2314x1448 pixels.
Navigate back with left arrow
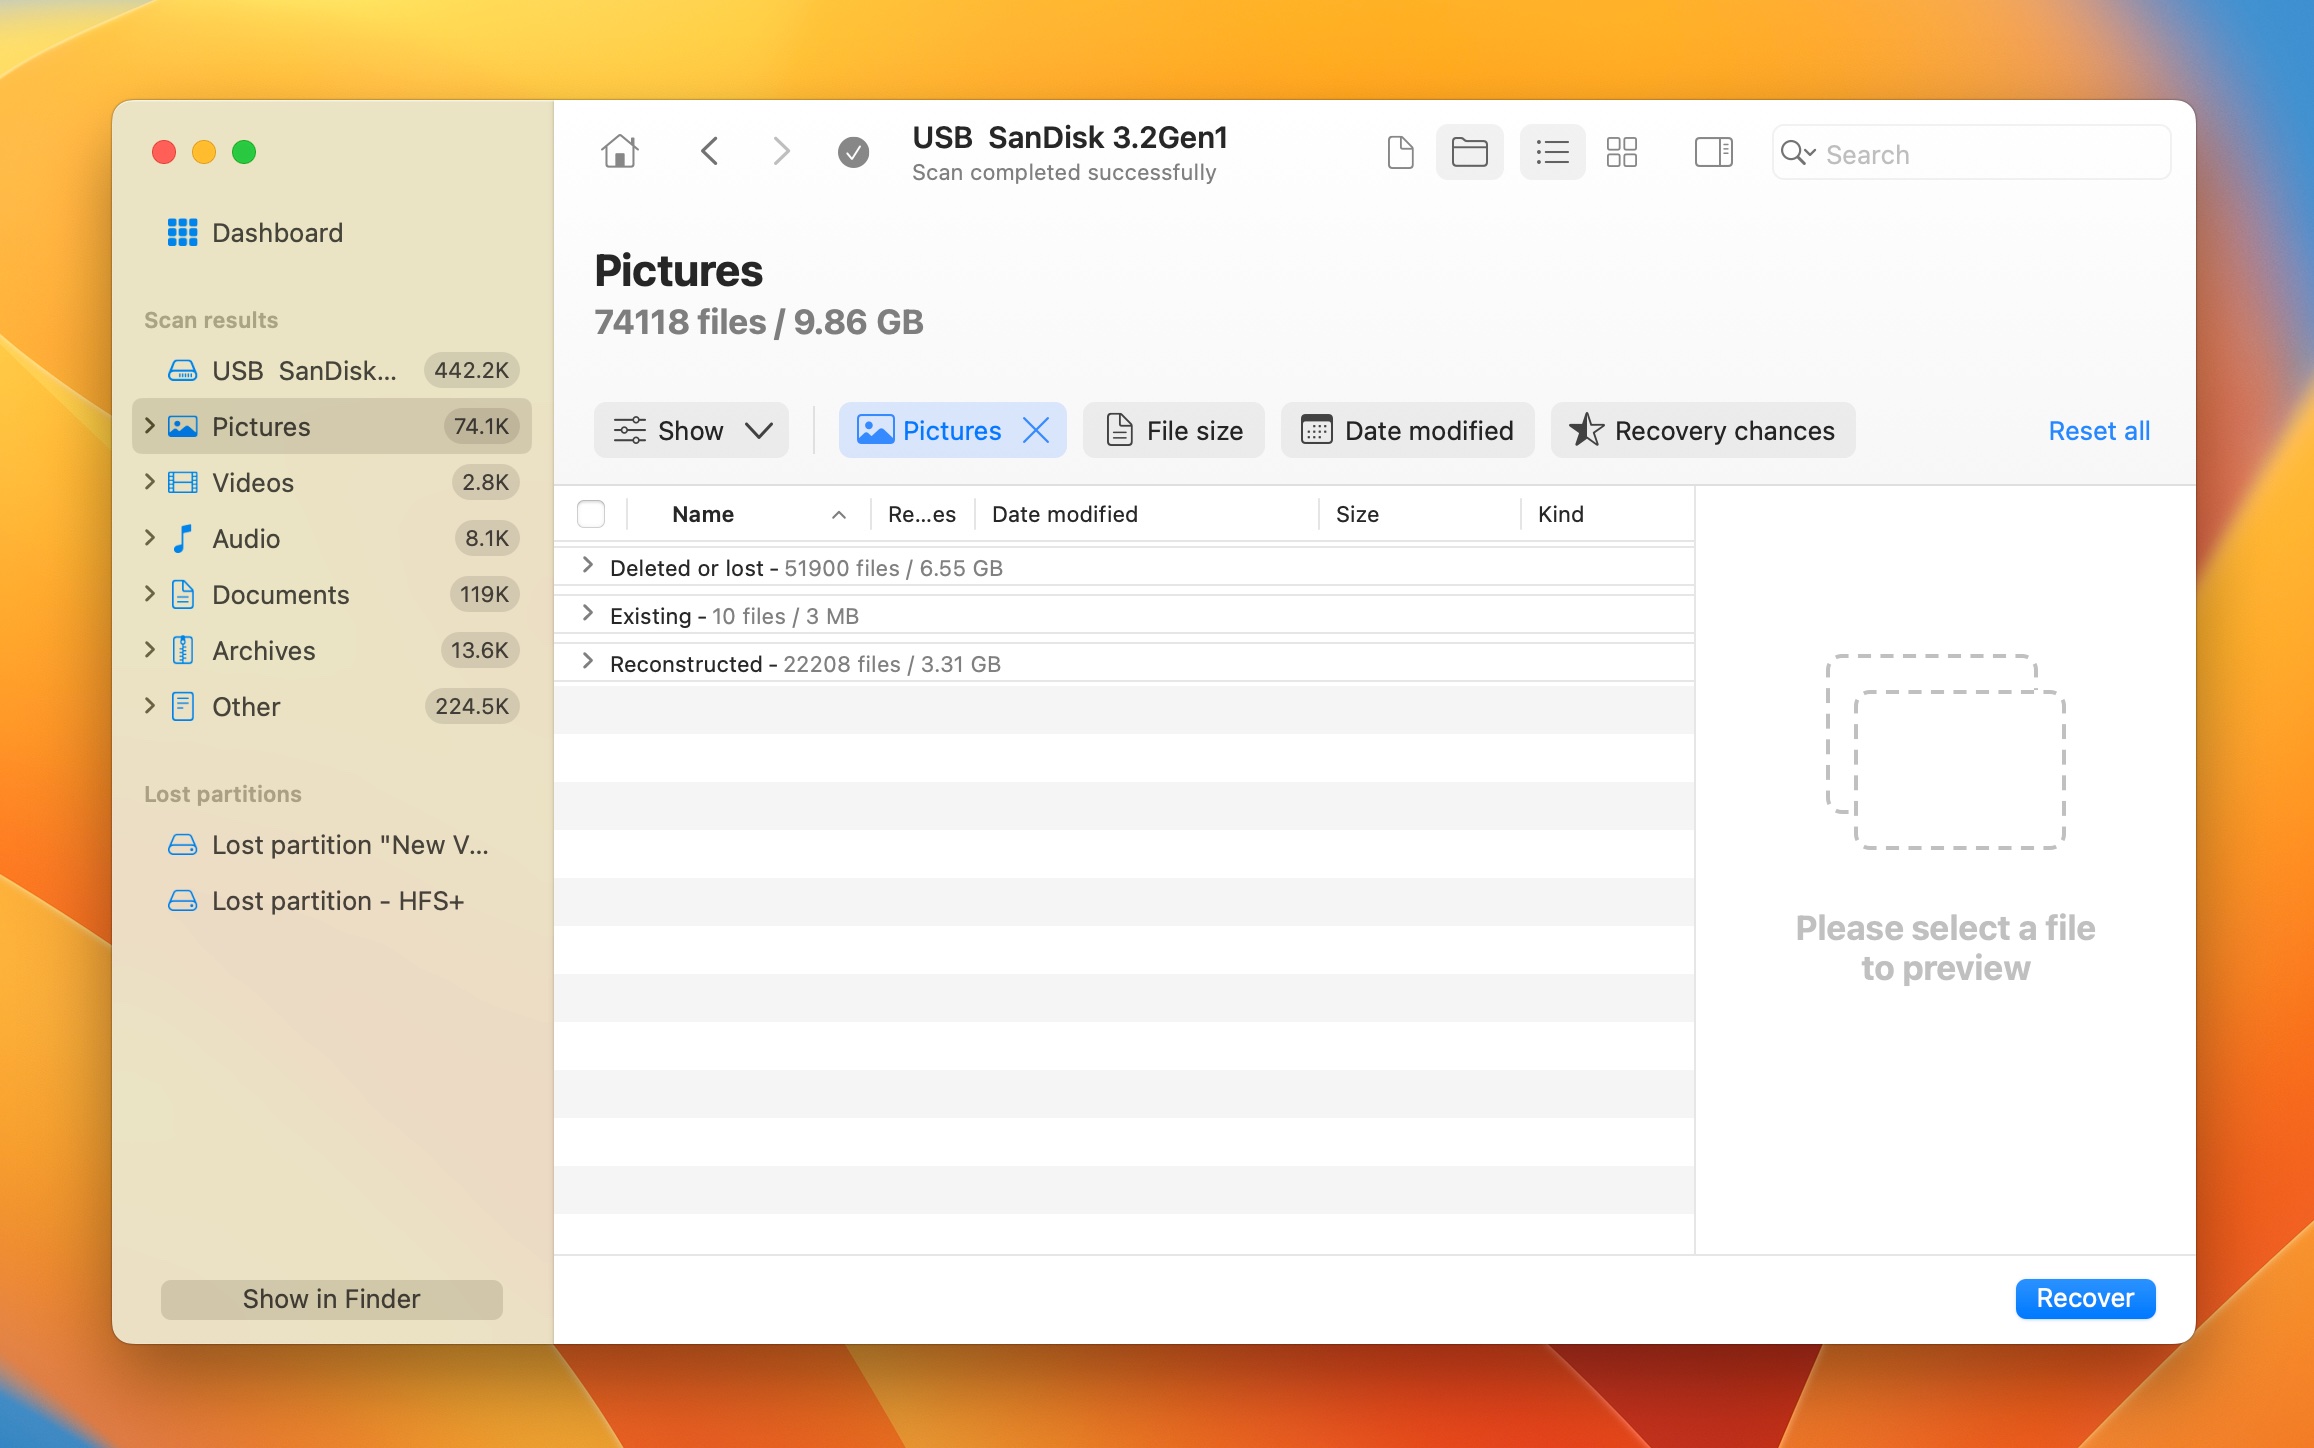coord(709,152)
